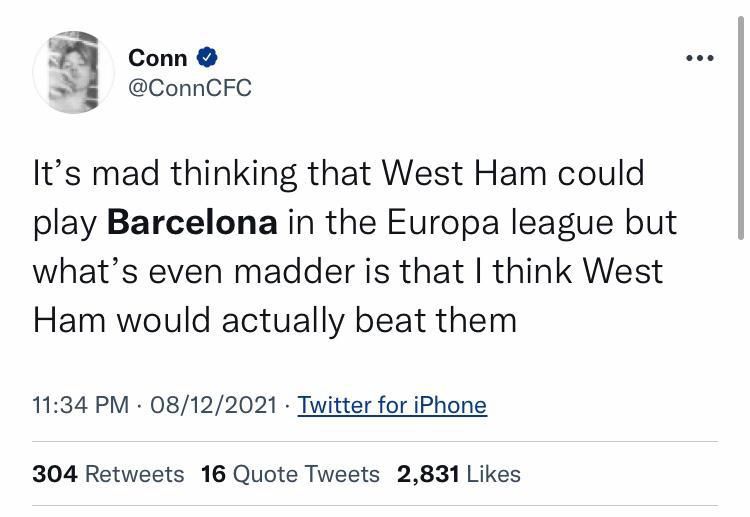Click the 11:34 PM timestamp
The image size is (750, 517).
tap(80, 405)
